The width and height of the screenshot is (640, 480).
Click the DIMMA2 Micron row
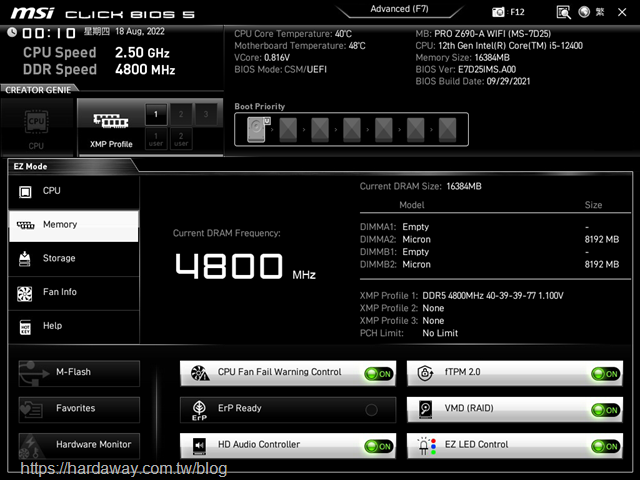tap(489, 240)
